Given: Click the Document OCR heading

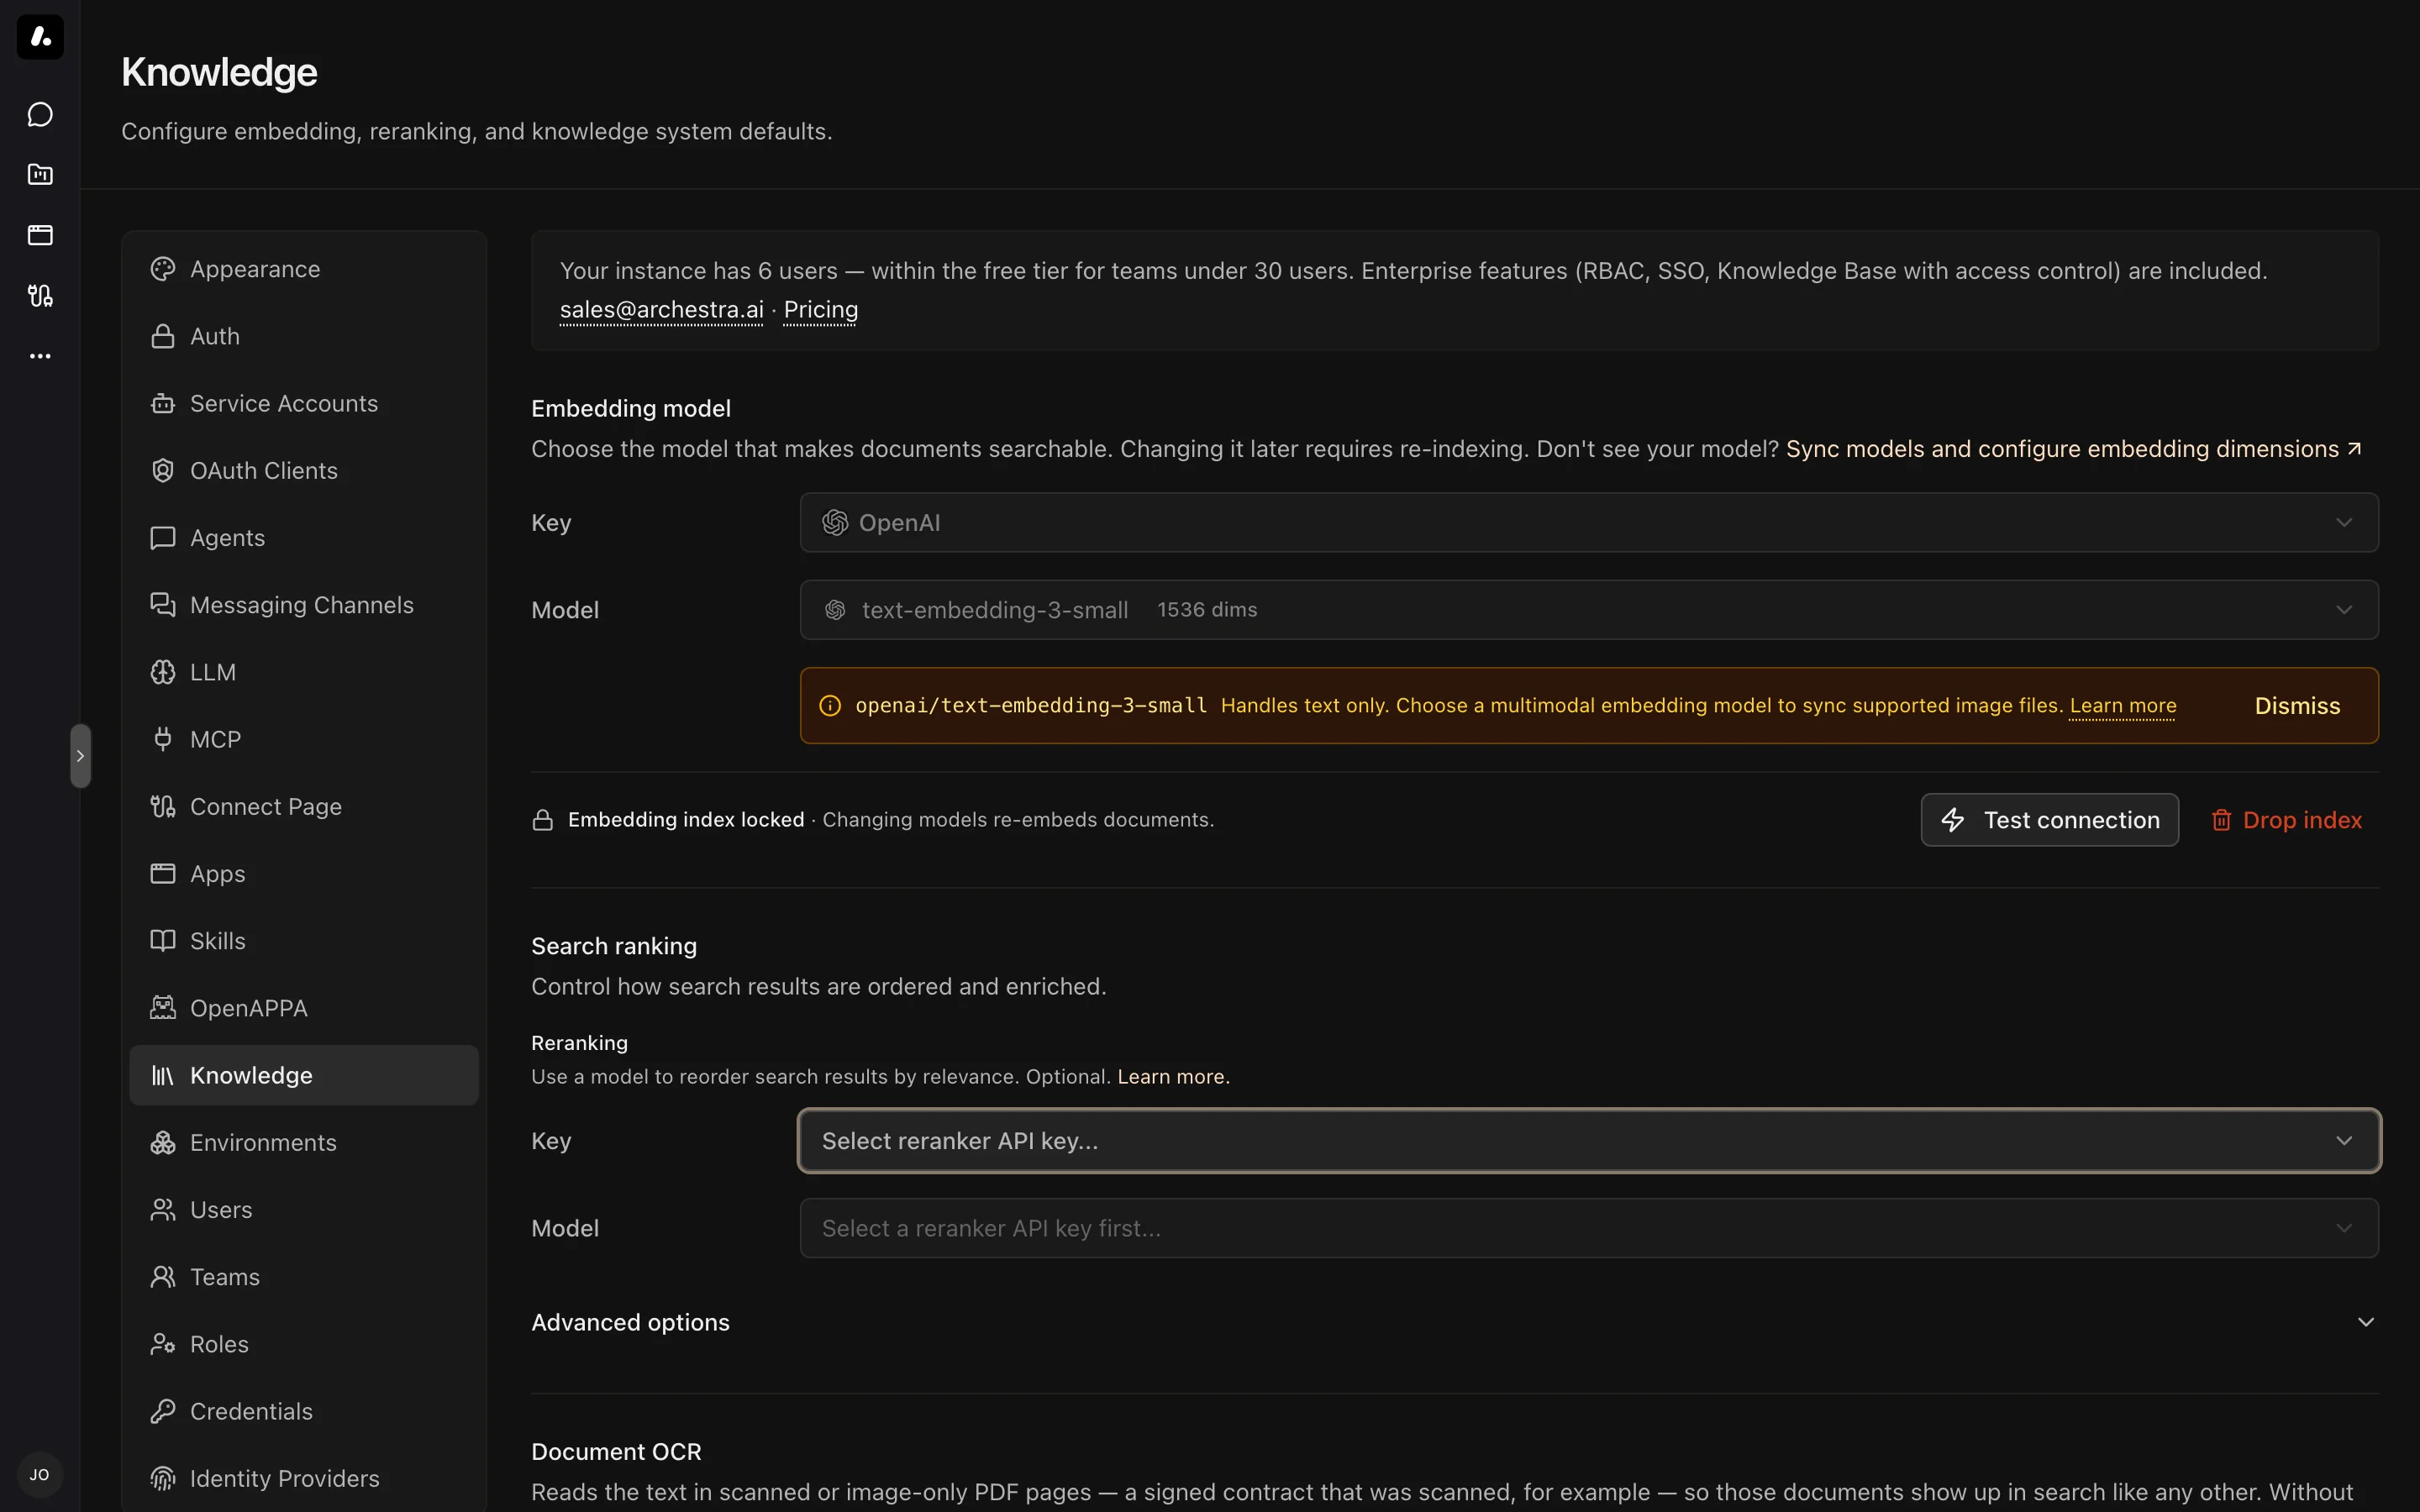Looking at the screenshot, I should (616, 1451).
